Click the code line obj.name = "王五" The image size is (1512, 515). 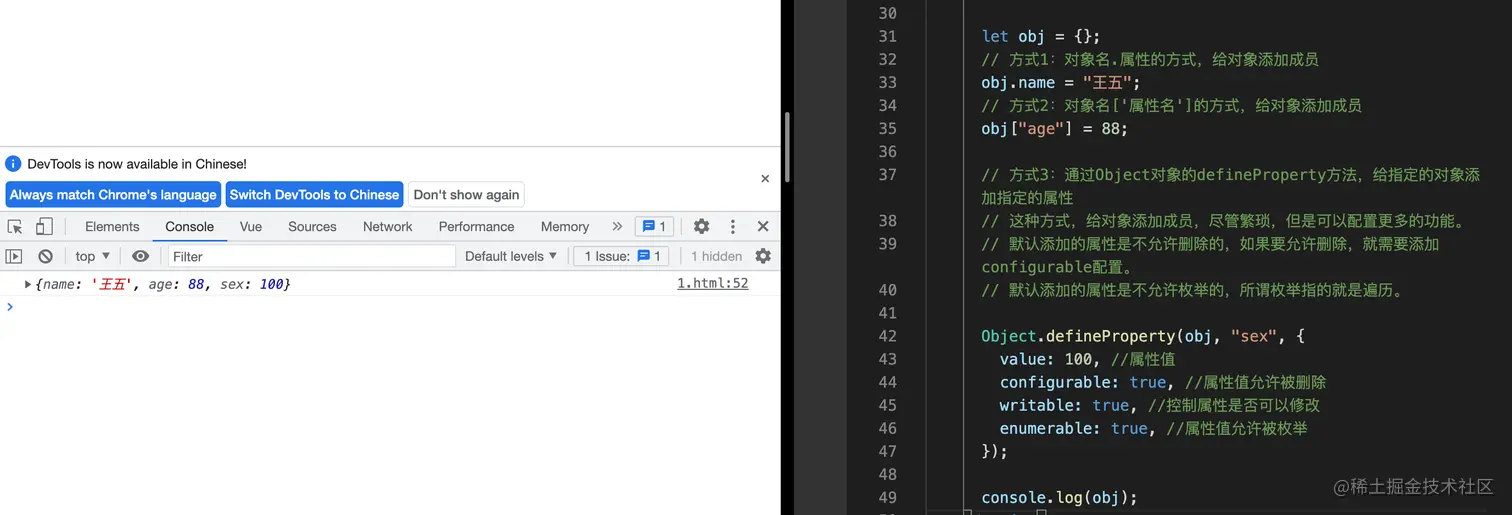[x=1061, y=83]
